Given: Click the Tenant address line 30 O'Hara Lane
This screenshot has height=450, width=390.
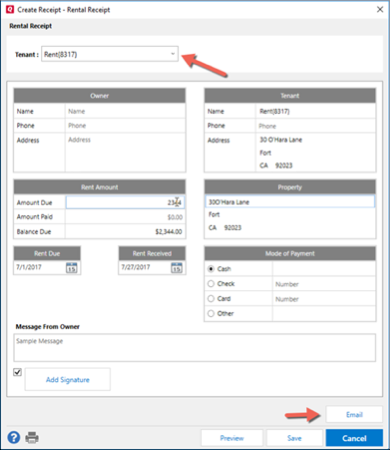Looking at the screenshot, I should pos(281,140).
